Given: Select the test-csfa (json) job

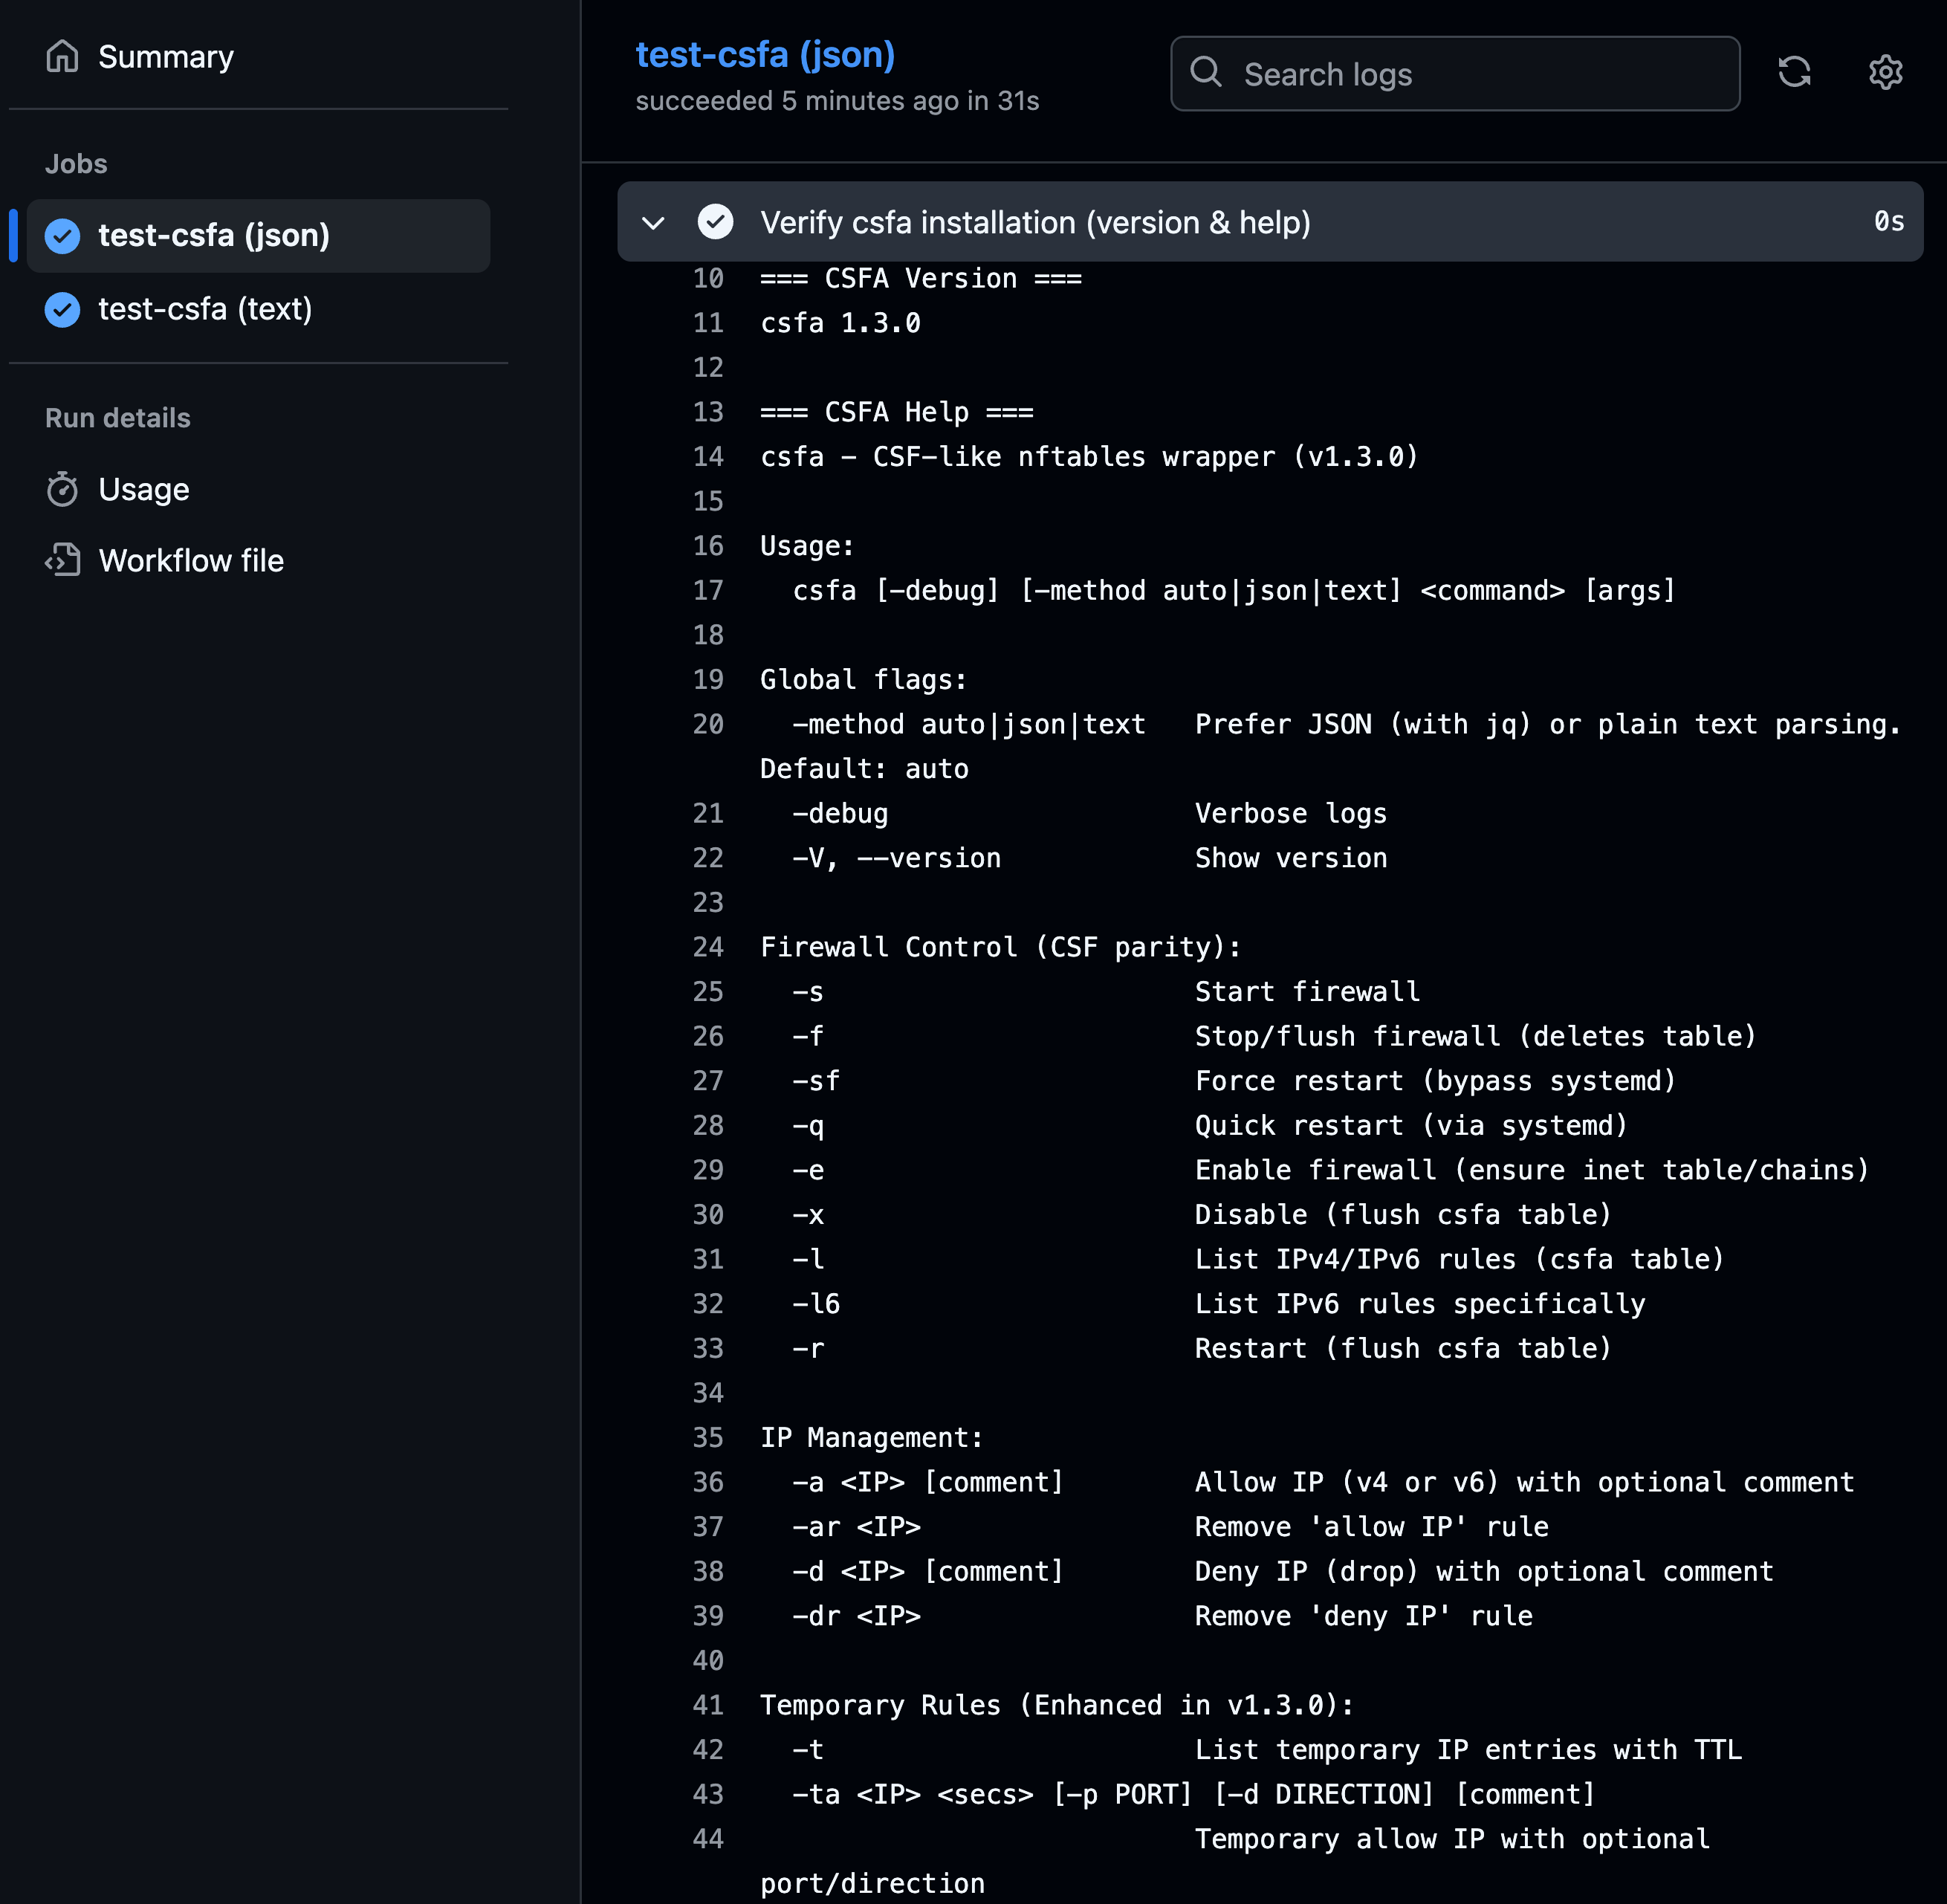Looking at the screenshot, I should click(258, 235).
